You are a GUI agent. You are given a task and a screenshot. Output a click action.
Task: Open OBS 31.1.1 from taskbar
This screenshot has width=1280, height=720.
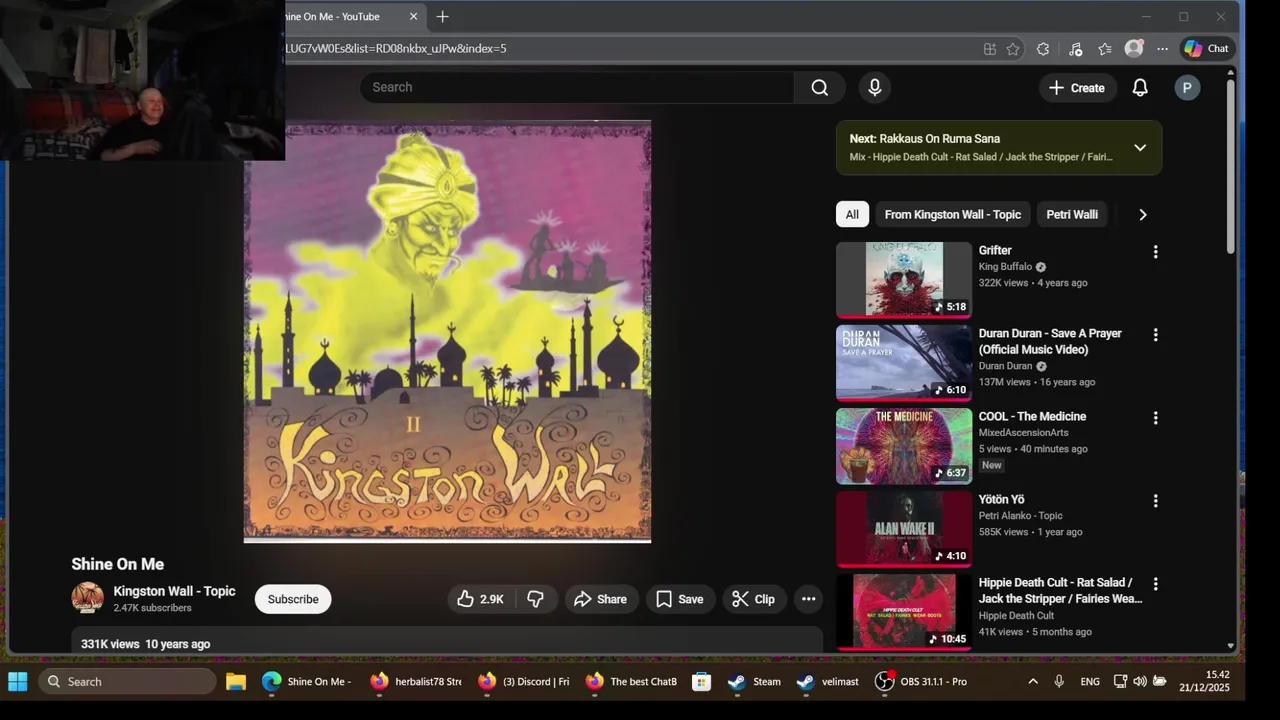point(921,682)
